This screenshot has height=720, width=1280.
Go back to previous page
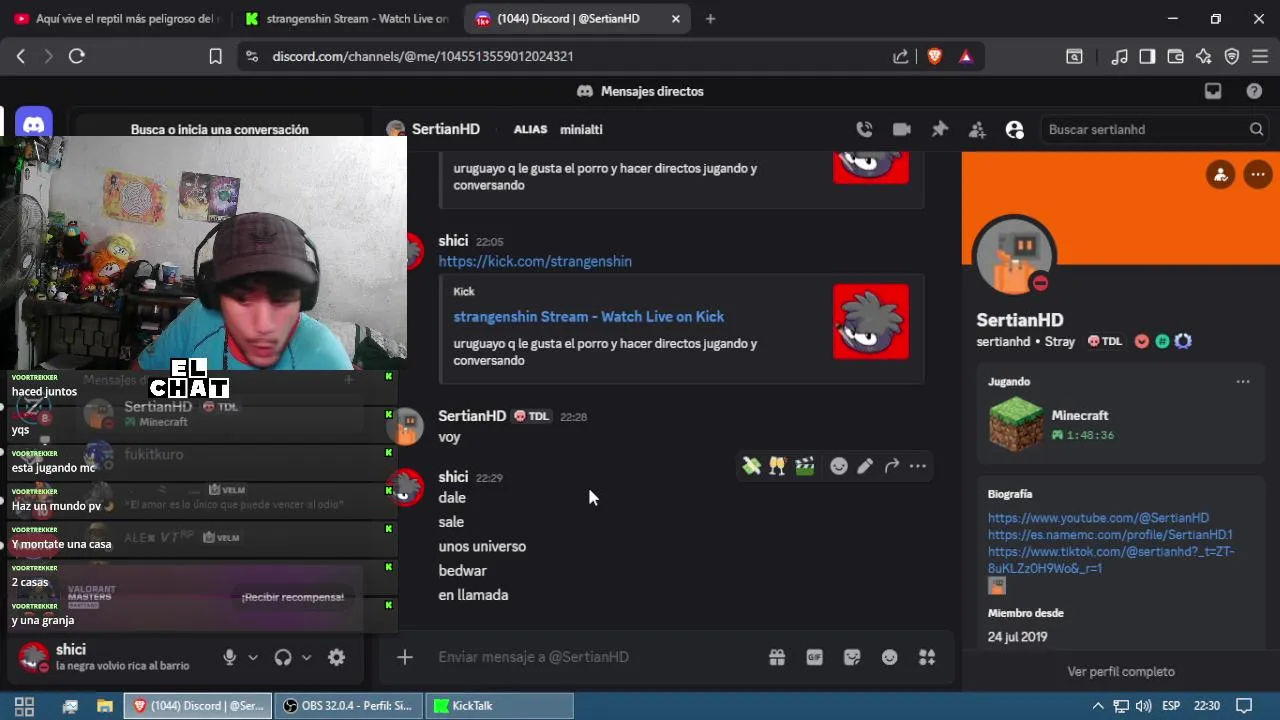point(20,56)
